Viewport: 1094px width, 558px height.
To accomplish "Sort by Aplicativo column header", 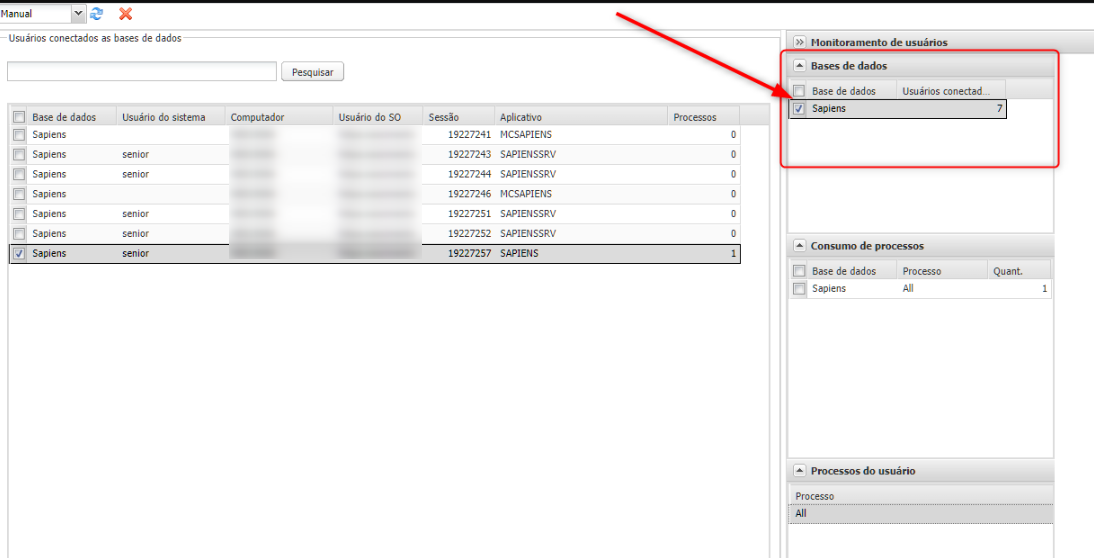I will point(580,117).
